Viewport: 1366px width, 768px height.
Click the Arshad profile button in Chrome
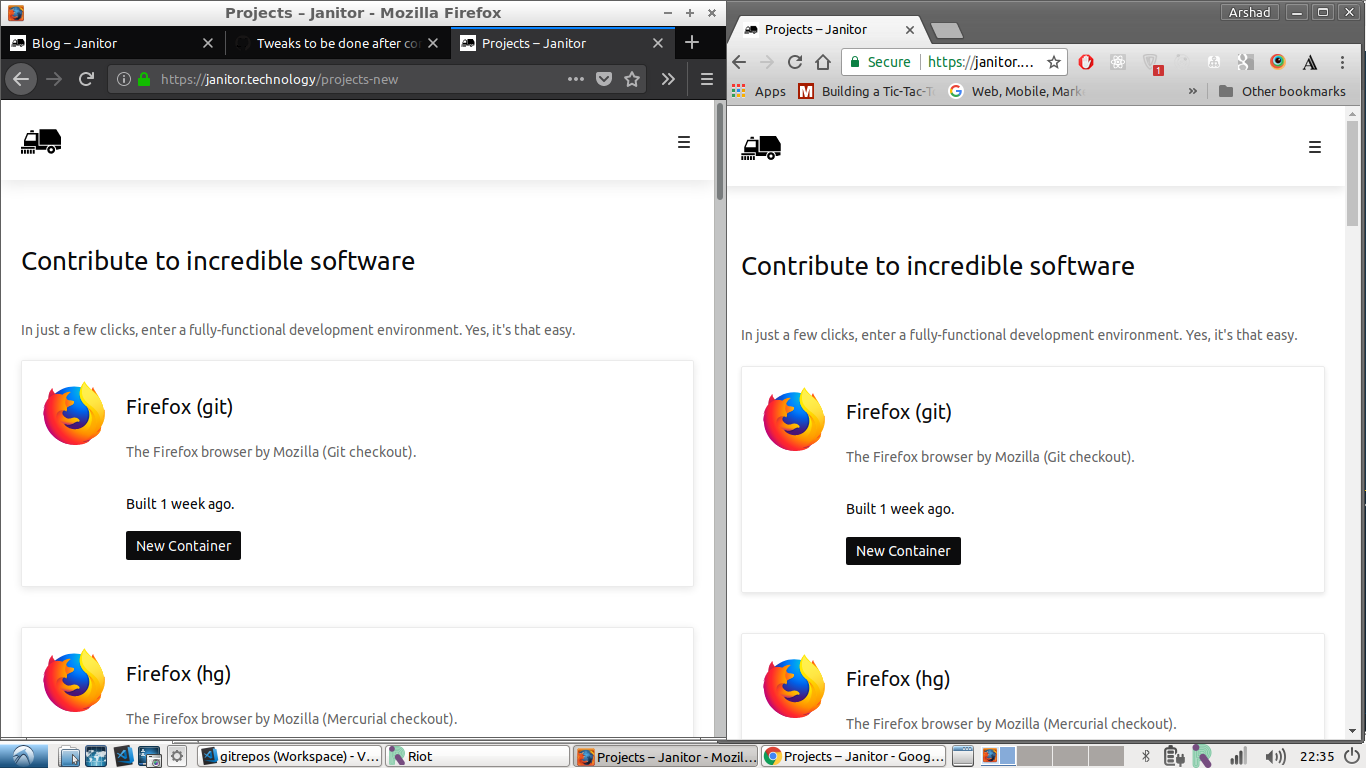[1250, 12]
